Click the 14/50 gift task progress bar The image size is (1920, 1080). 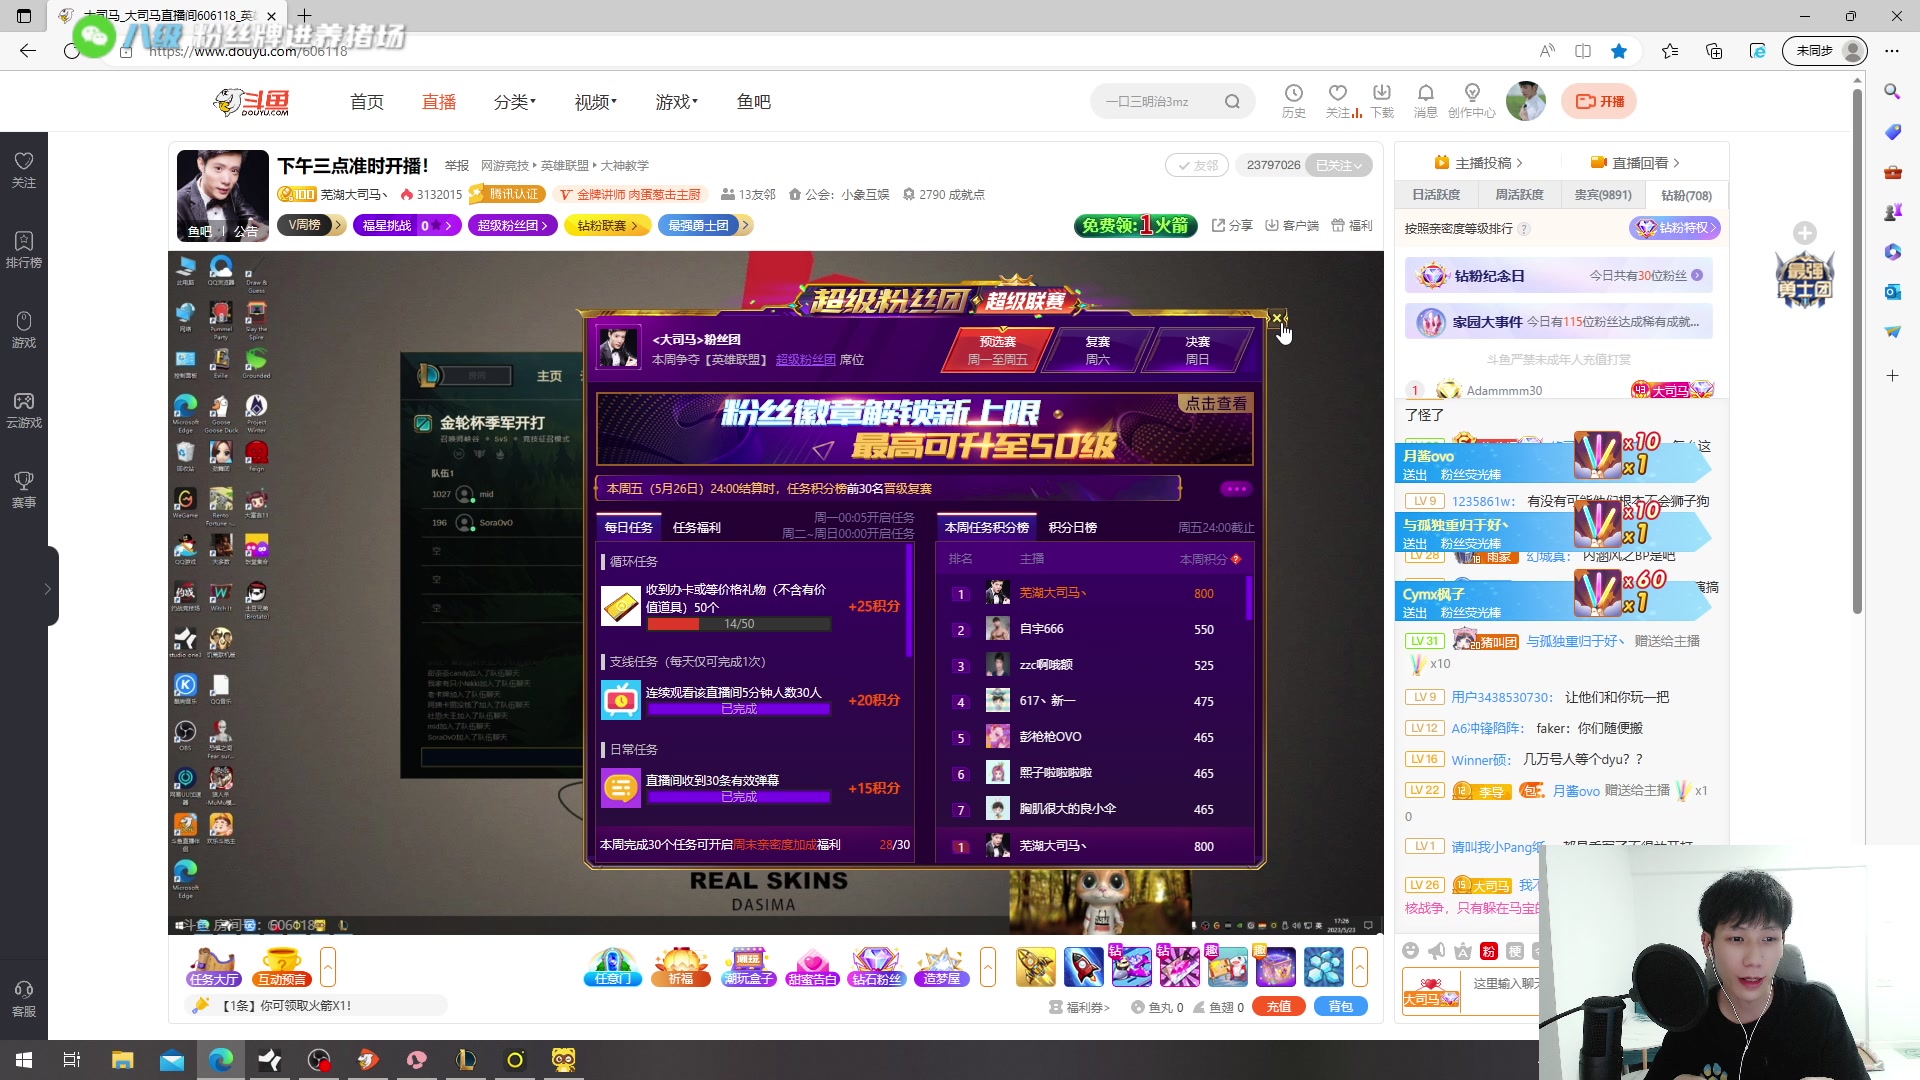[738, 624]
